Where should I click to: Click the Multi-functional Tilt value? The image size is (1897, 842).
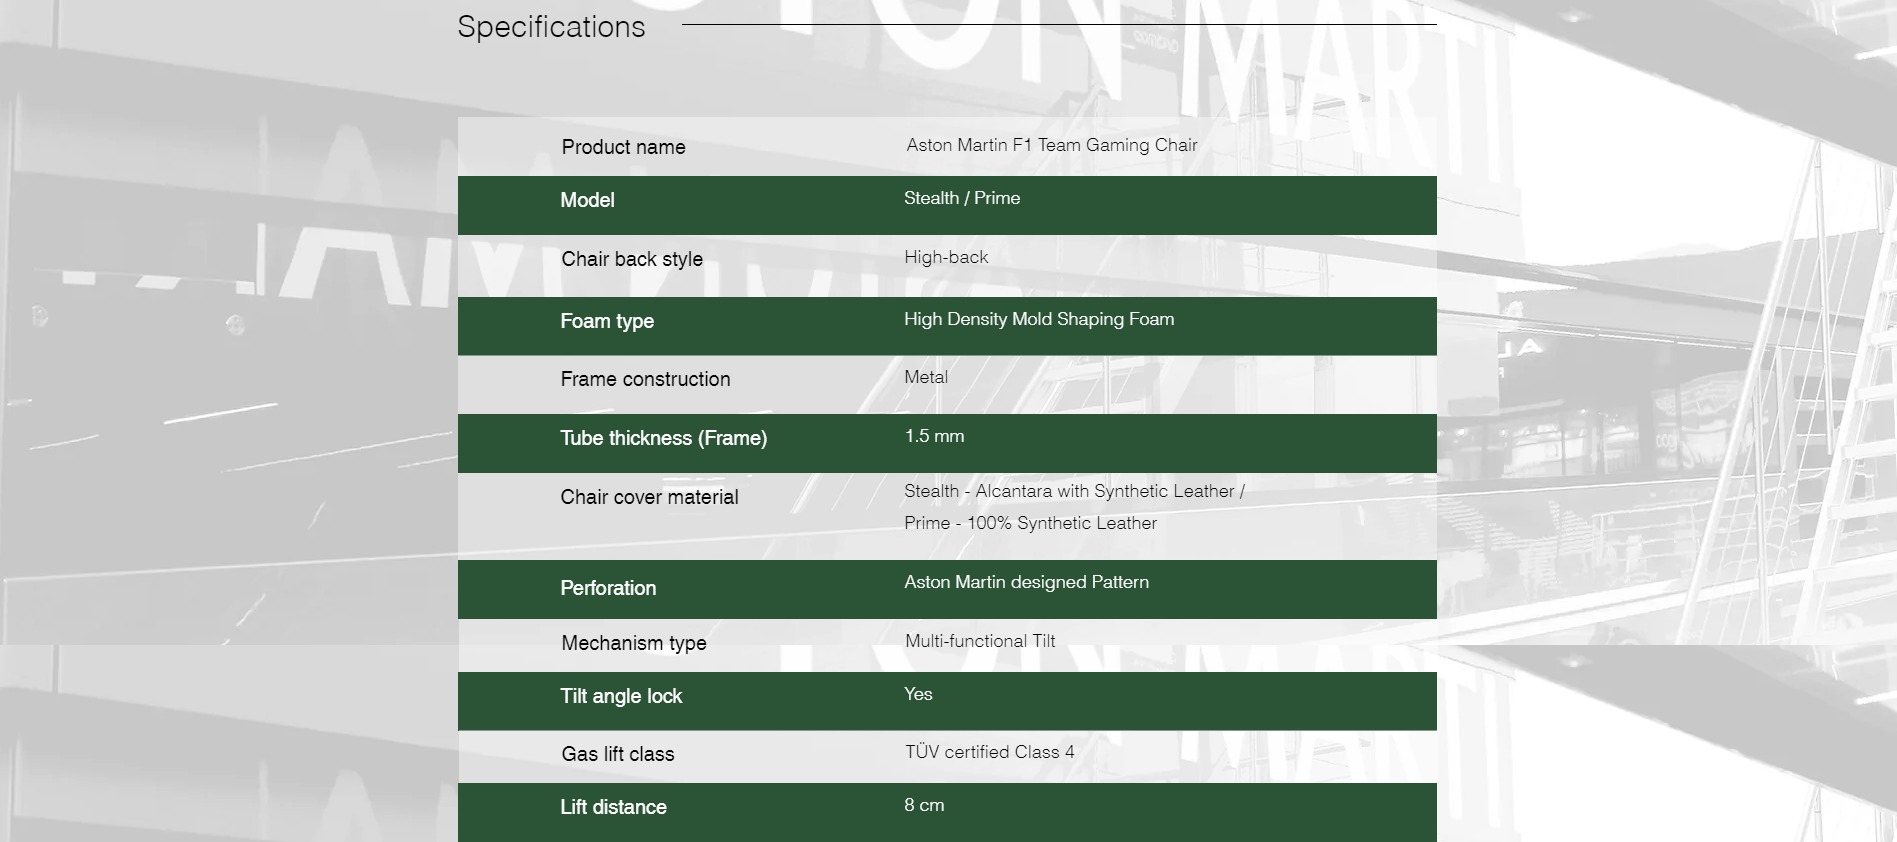979,641
